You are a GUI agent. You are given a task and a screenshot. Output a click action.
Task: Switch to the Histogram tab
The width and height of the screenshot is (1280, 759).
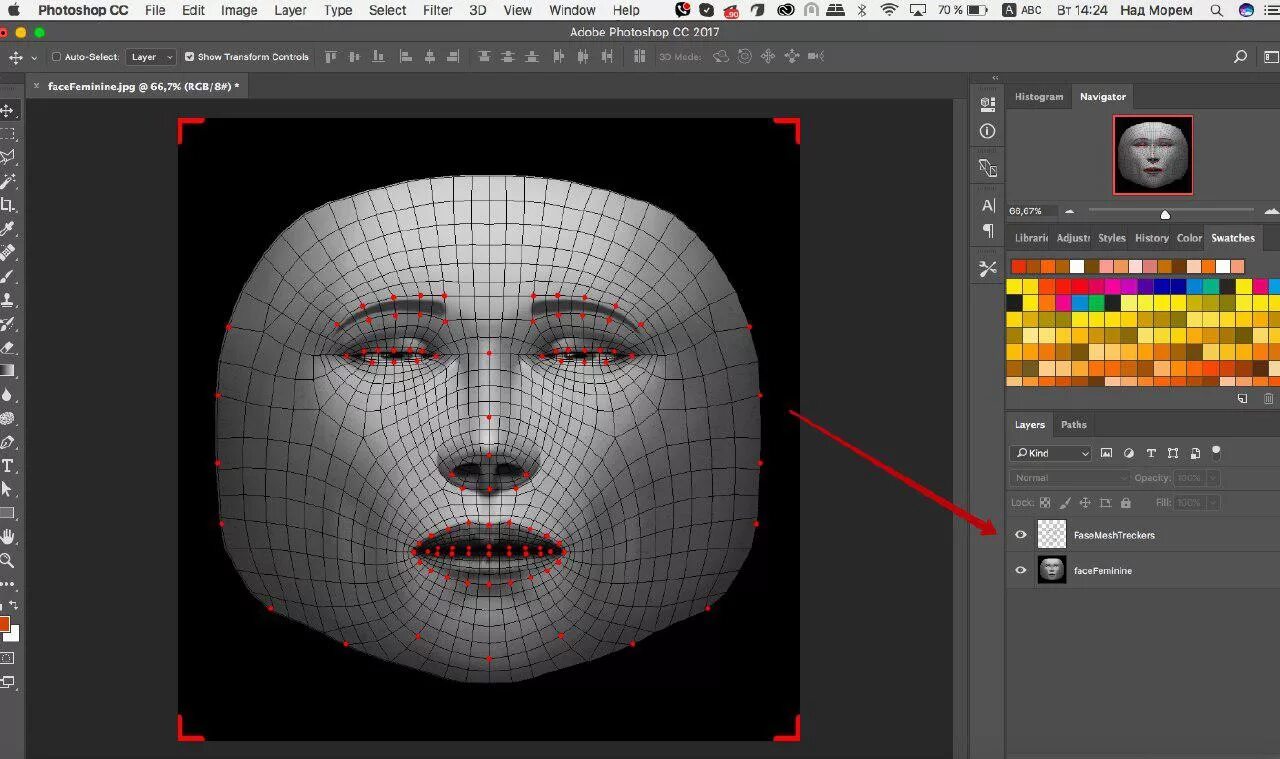(1039, 97)
